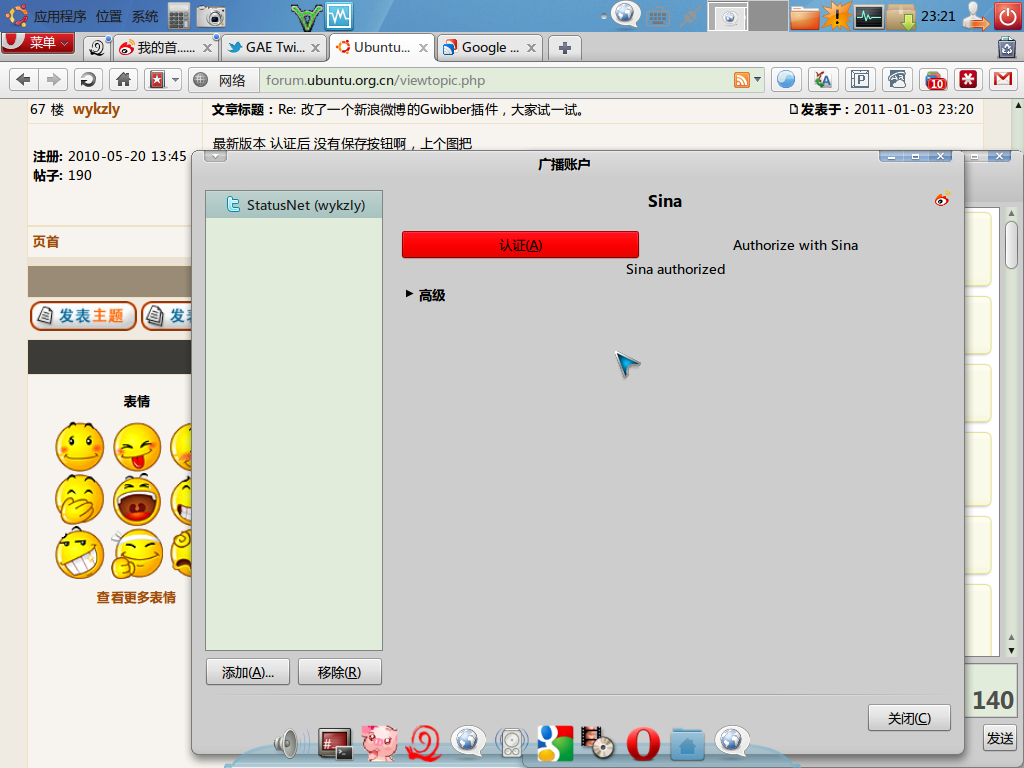Click the Google icon in dock
Viewport: 1024px width, 768px height.
[x=555, y=743]
